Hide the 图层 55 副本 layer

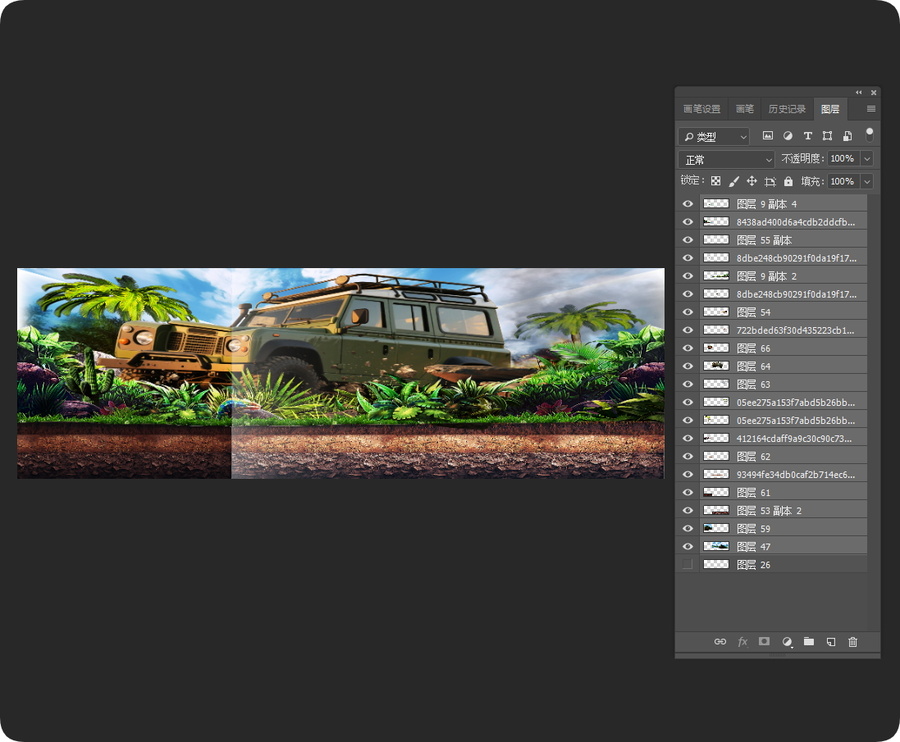688,240
